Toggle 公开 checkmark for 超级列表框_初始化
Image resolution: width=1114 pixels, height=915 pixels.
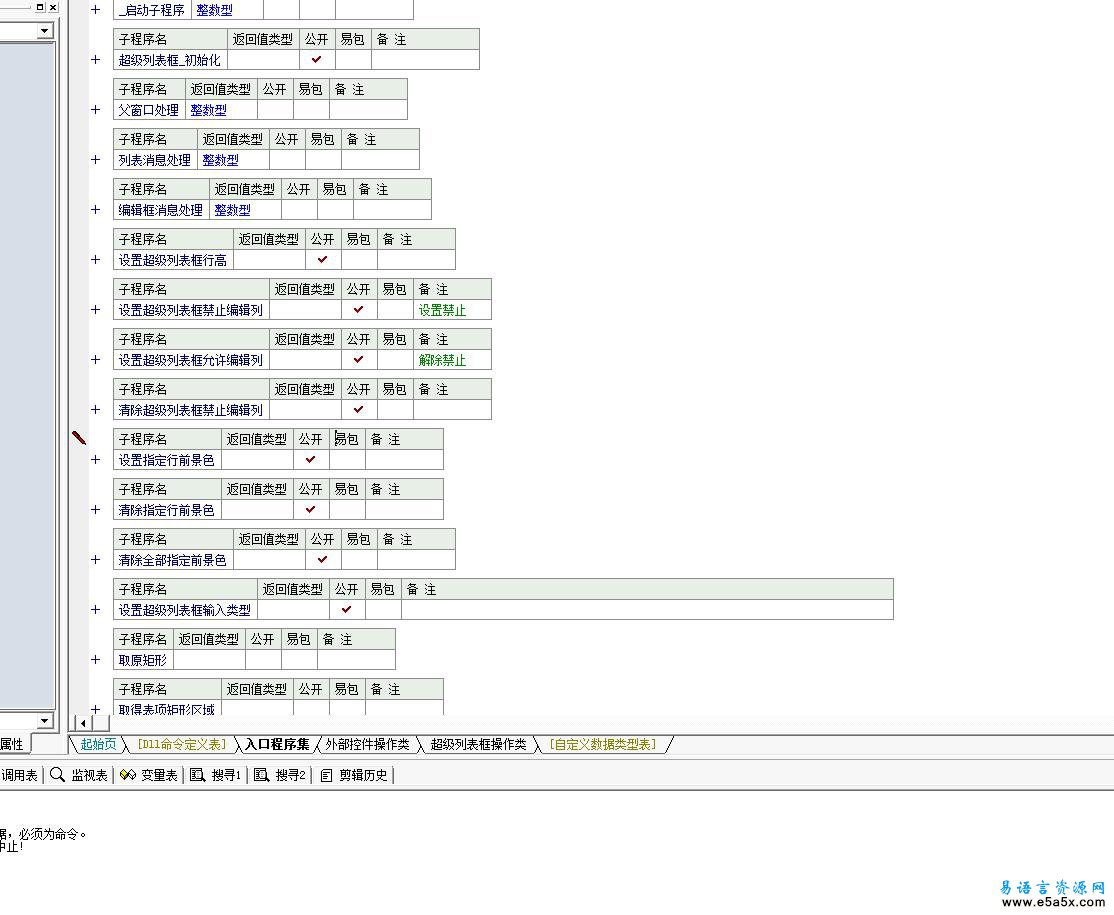coord(317,60)
